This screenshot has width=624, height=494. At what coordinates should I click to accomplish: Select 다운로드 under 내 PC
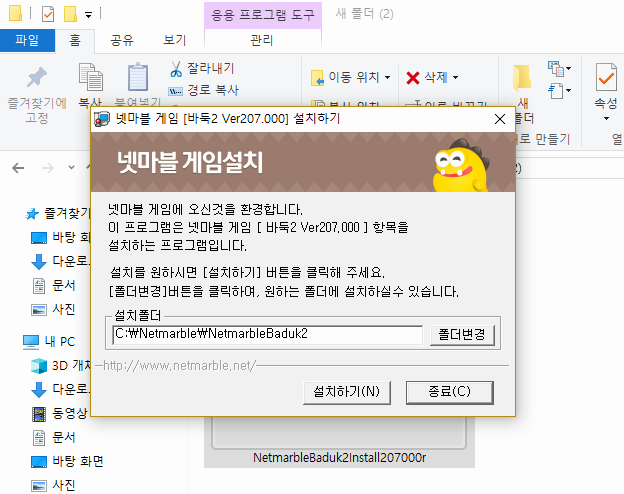coord(60,389)
